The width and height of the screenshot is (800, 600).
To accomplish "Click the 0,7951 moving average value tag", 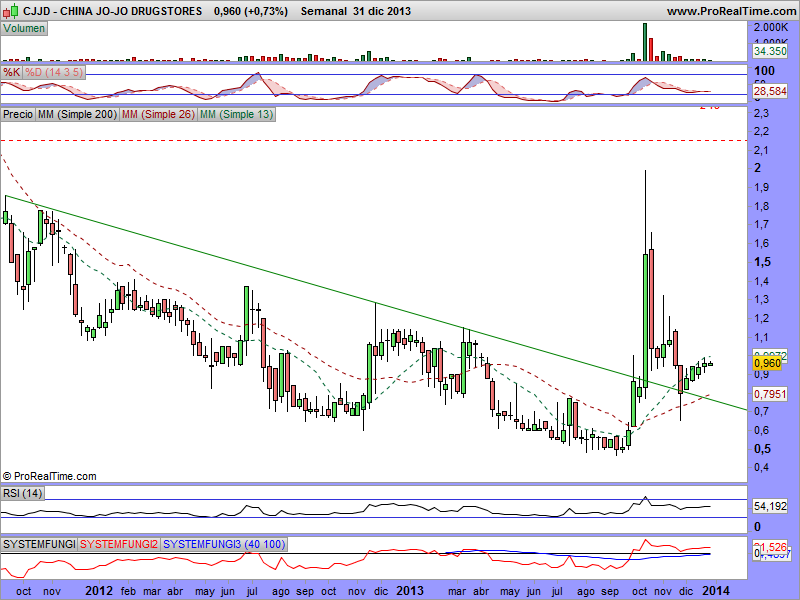I will point(770,394).
